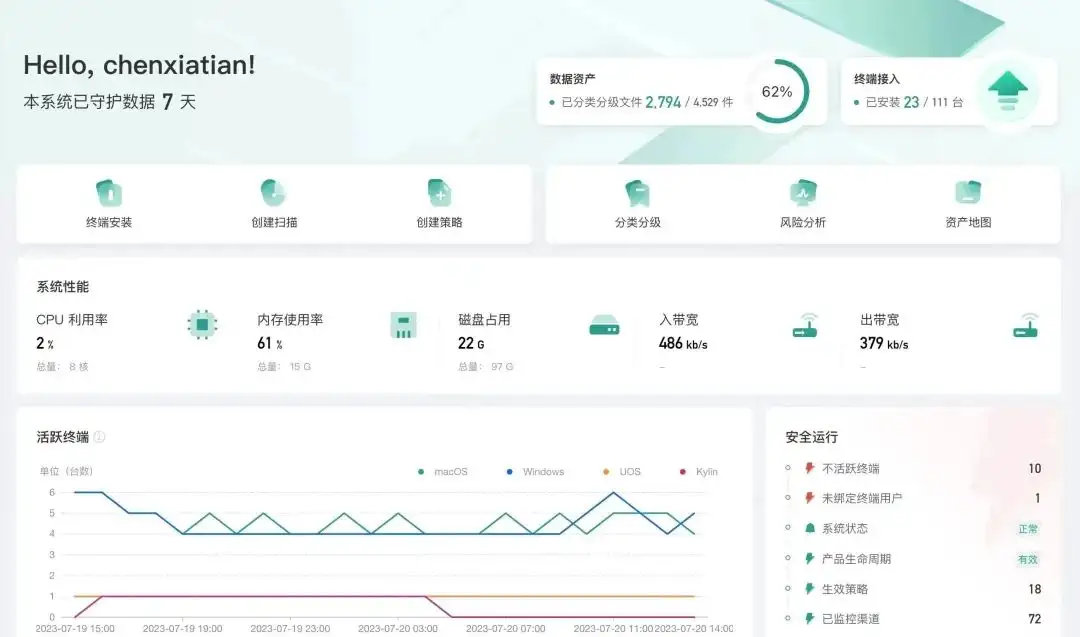Click the bell icon beside 系统状态
The height and width of the screenshot is (637, 1080).
tap(810, 528)
